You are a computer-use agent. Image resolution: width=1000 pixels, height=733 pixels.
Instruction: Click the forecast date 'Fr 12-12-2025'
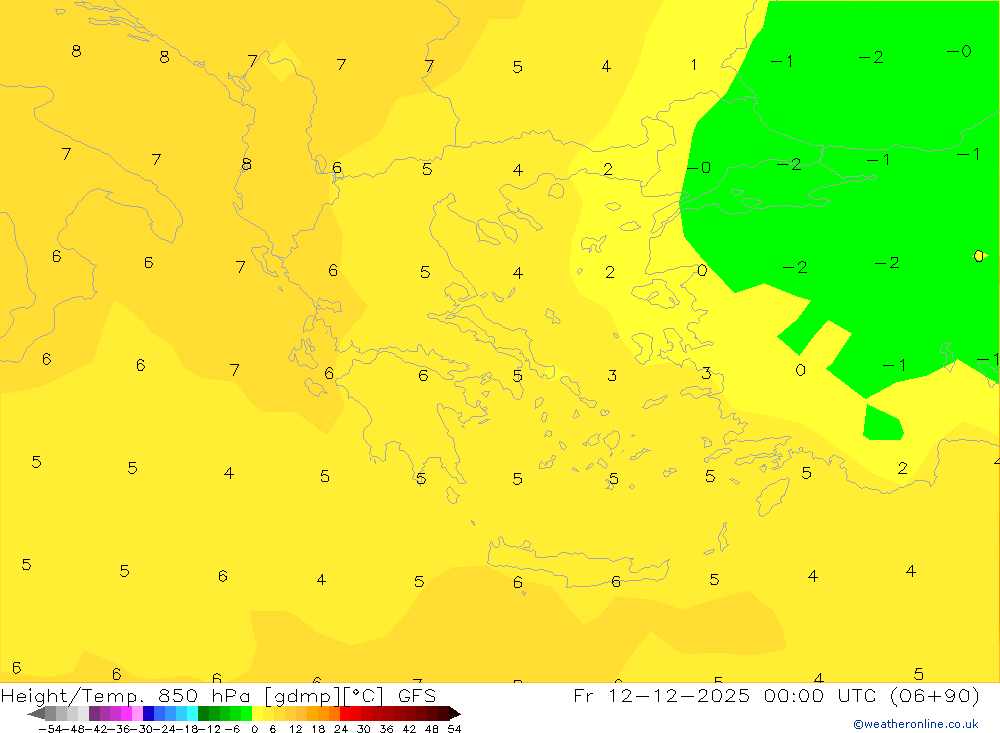(x=662, y=695)
